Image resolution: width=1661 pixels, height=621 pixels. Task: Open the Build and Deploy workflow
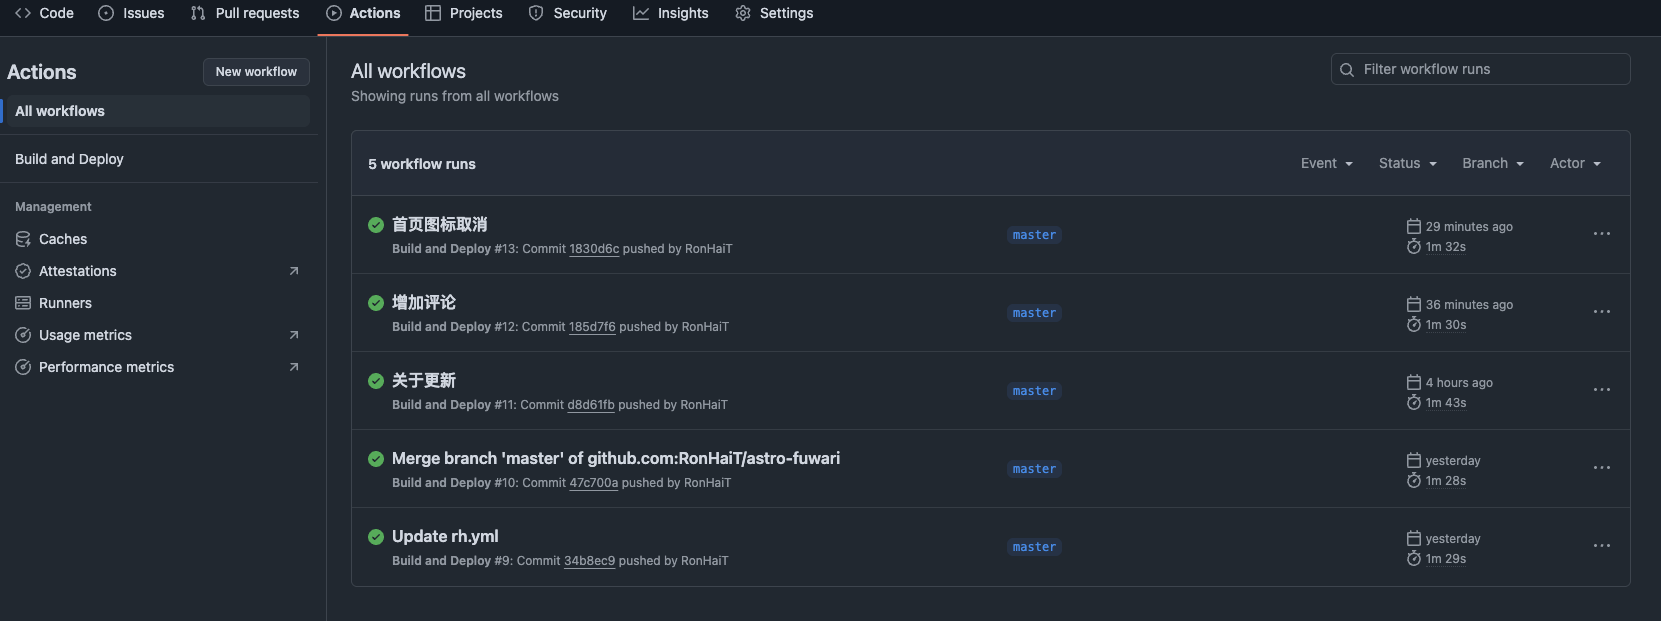click(156, 159)
